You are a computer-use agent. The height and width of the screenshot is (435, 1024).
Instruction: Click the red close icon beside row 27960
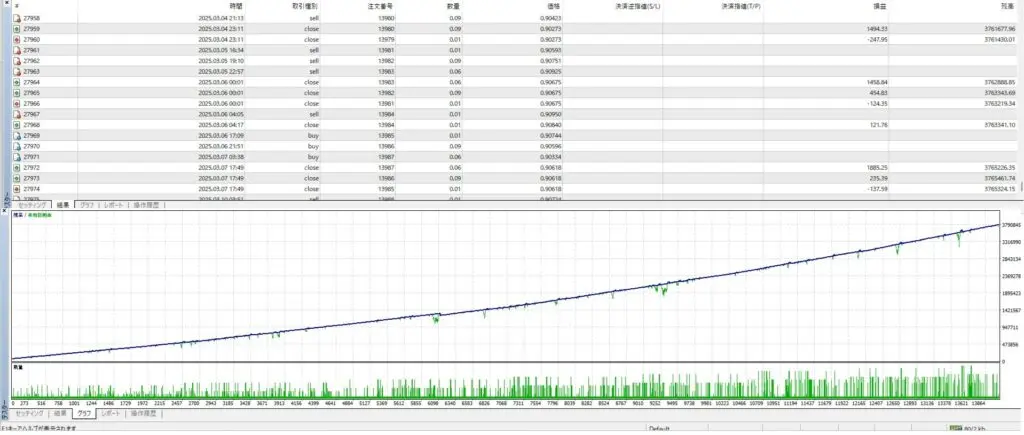[x=16, y=39]
